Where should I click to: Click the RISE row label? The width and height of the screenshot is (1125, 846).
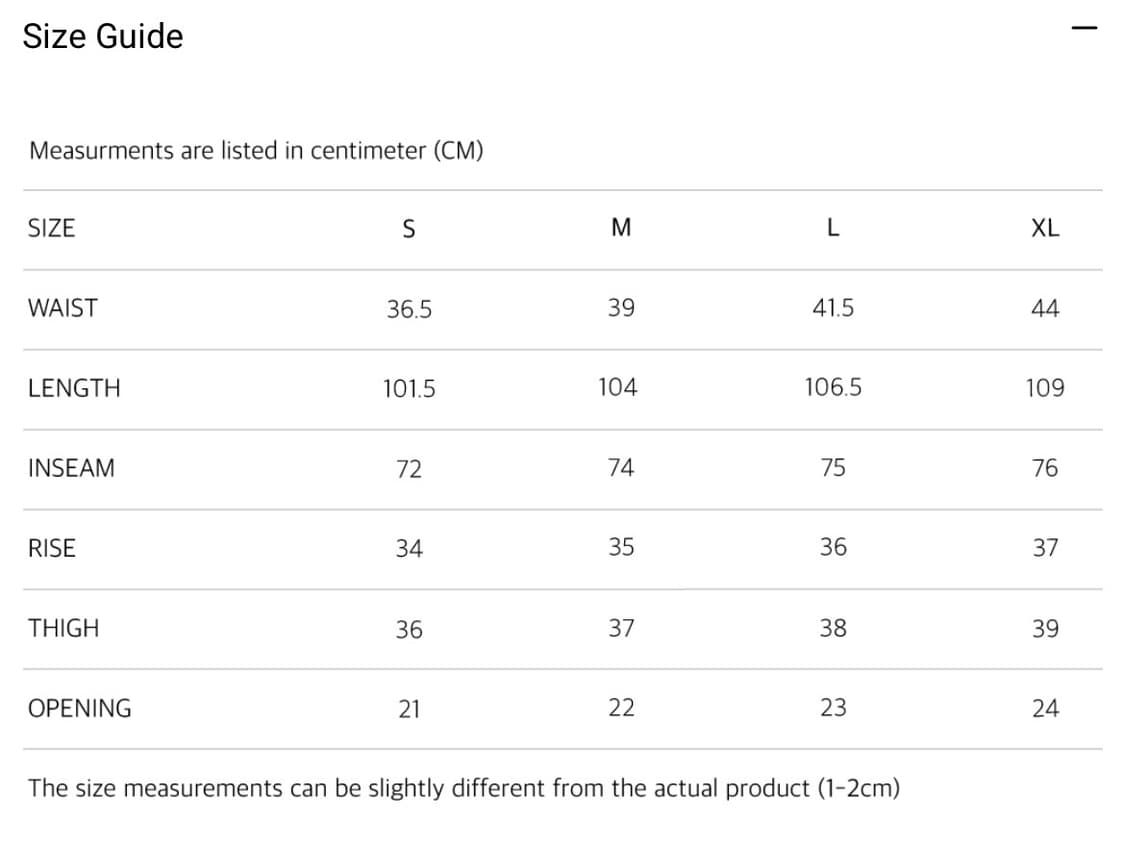(52, 548)
